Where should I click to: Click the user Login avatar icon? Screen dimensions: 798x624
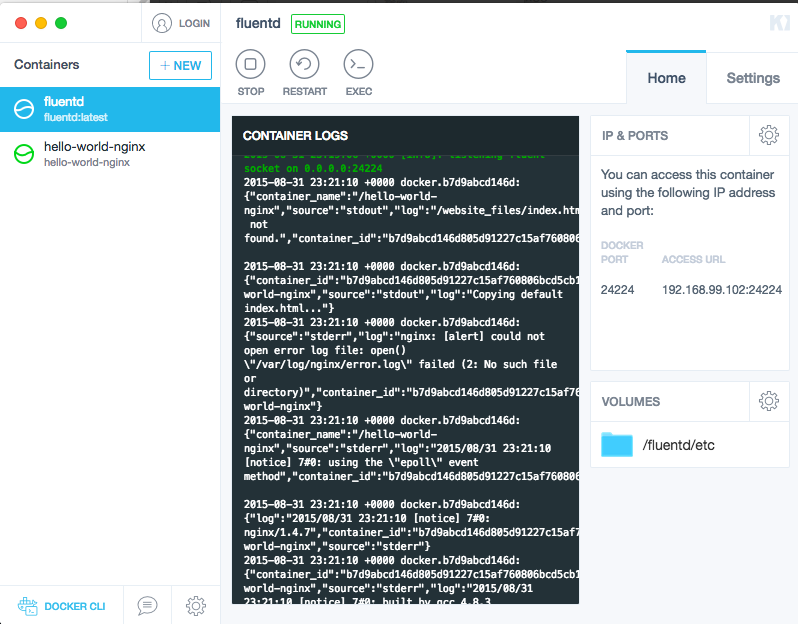click(x=162, y=23)
